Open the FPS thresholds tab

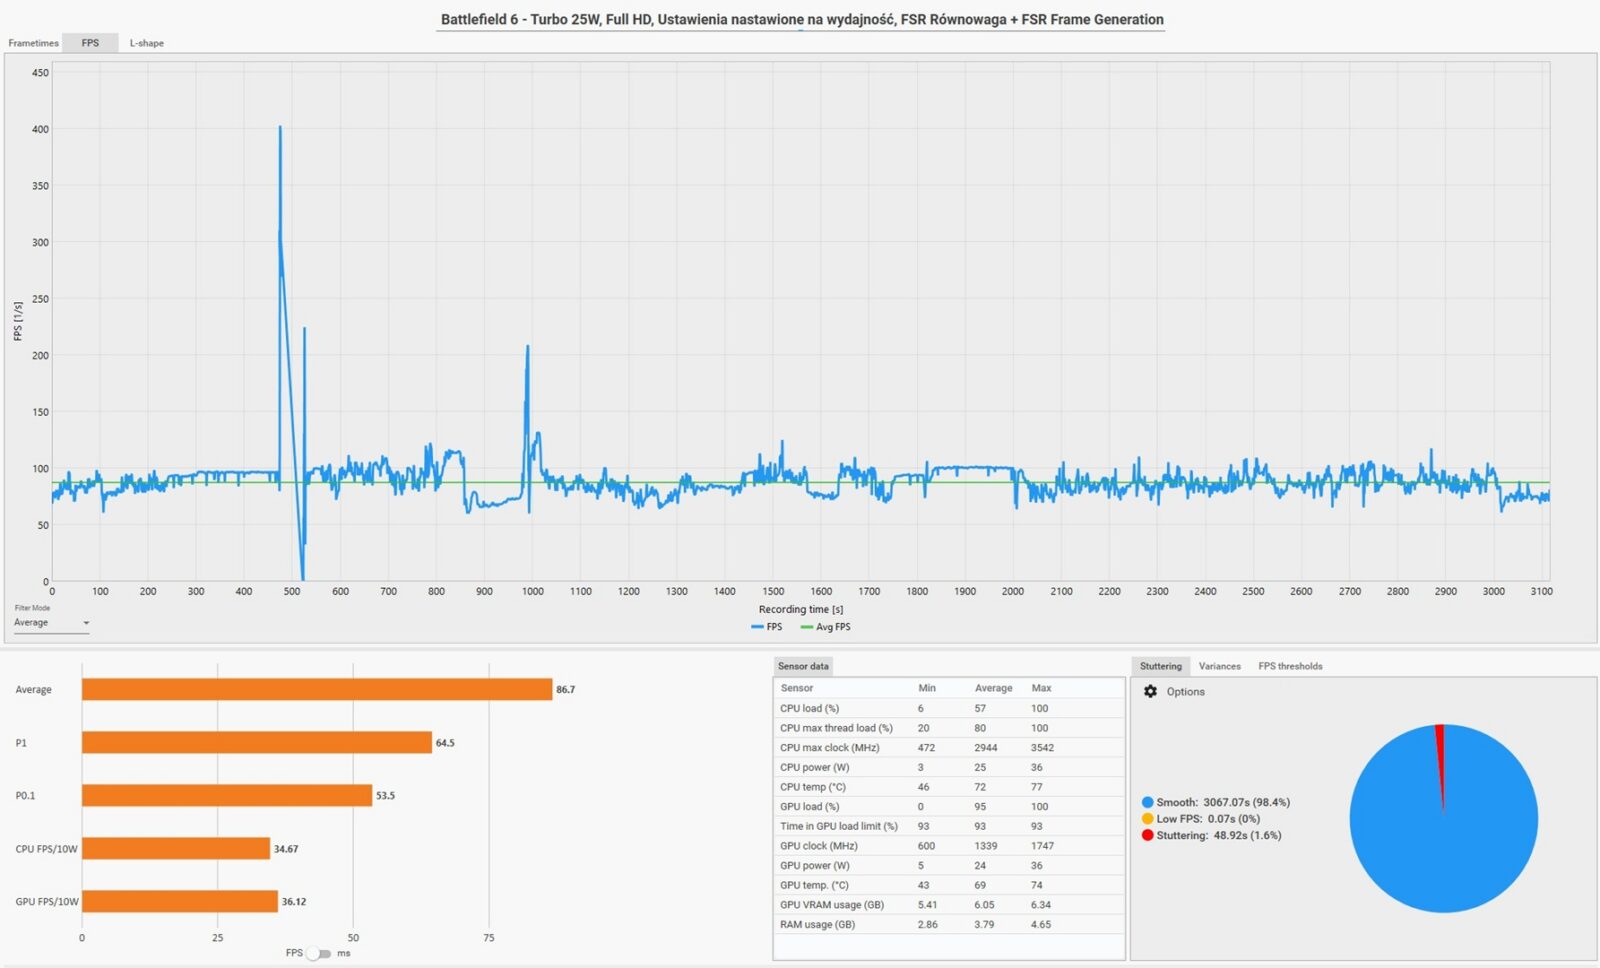point(1290,666)
